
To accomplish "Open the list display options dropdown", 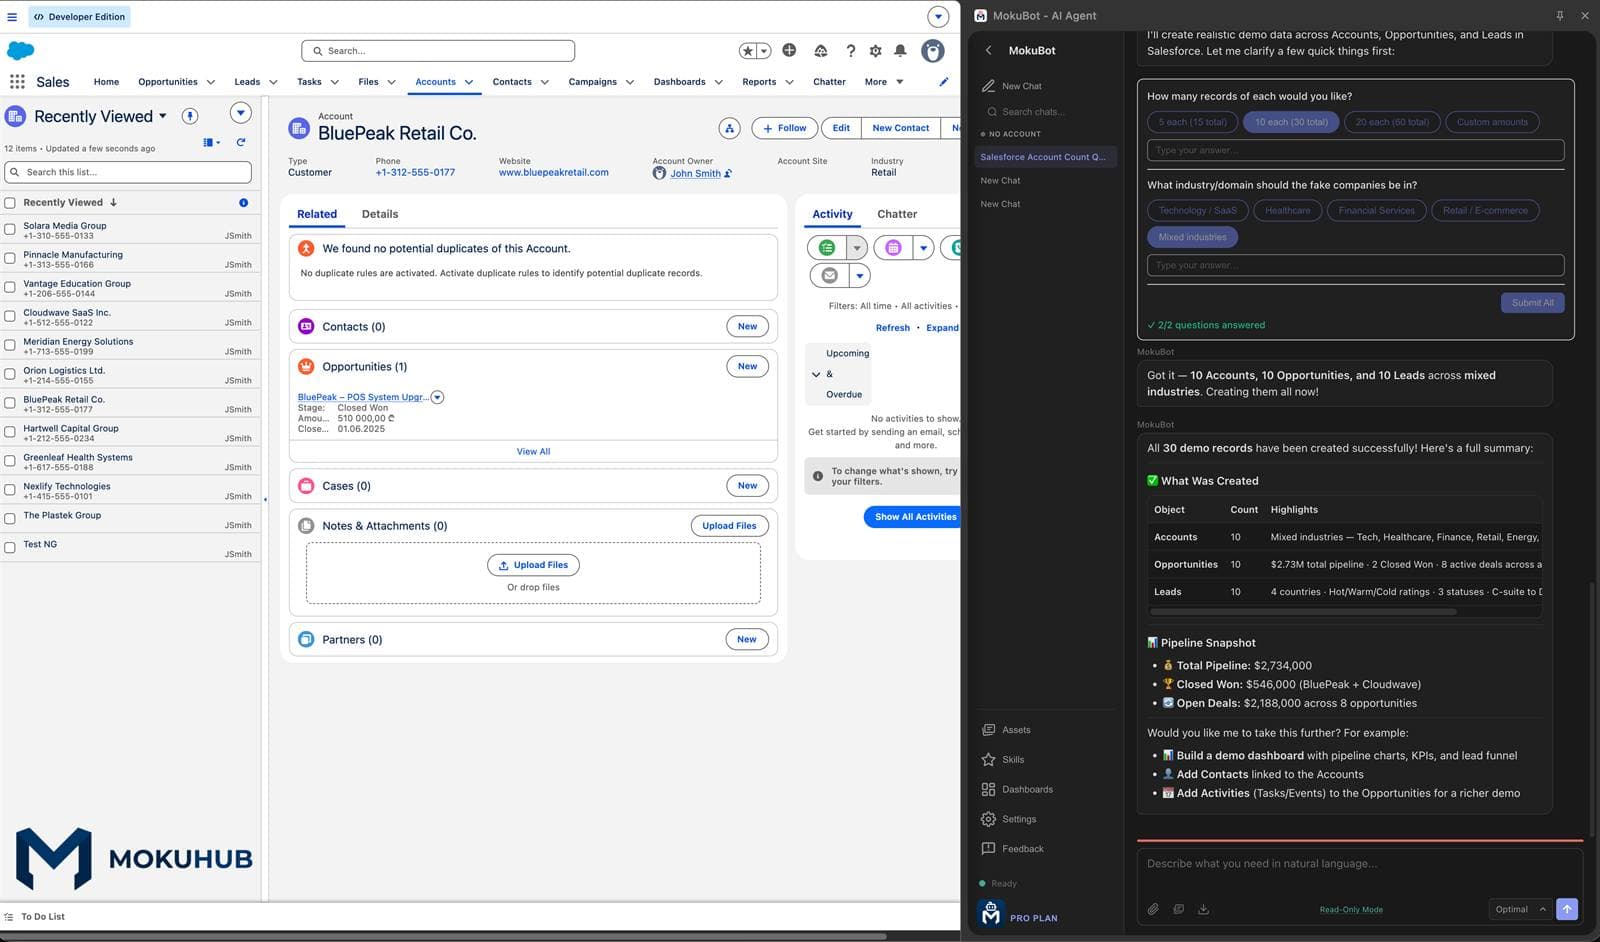I will pos(211,142).
